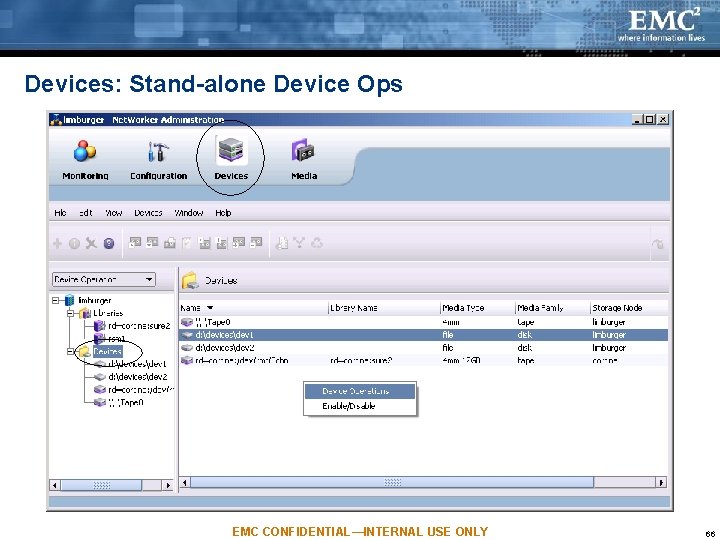Screen dimensions: 720x540
Task: Sort by the Storage Node column header
Action: (629, 308)
